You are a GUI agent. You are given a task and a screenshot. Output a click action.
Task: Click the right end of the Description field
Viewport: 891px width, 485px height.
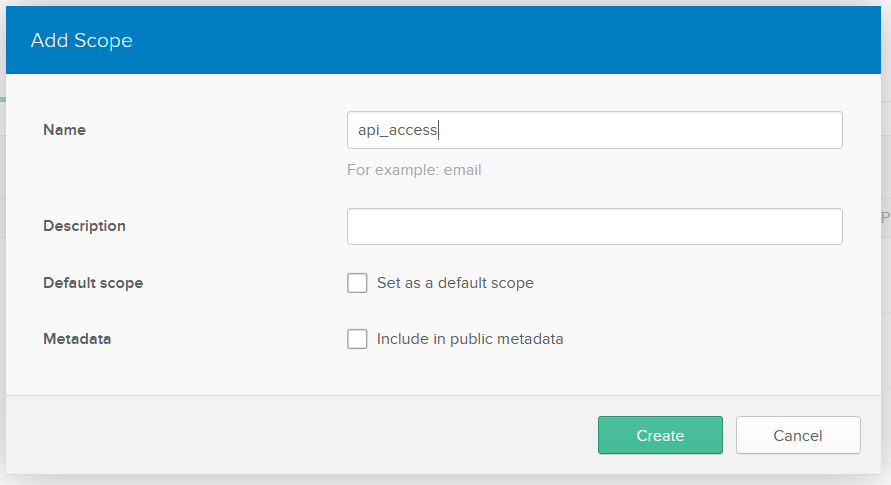click(825, 226)
